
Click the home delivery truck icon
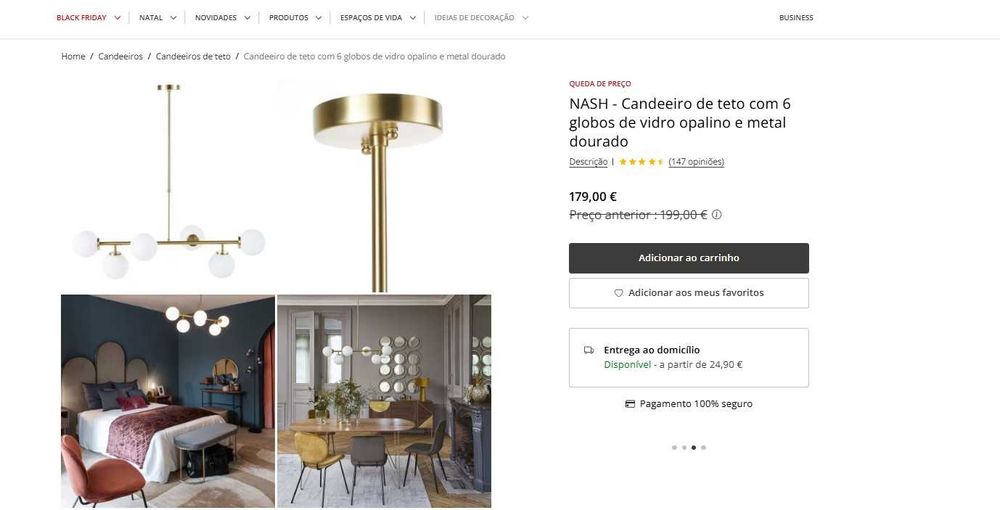point(589,350)
